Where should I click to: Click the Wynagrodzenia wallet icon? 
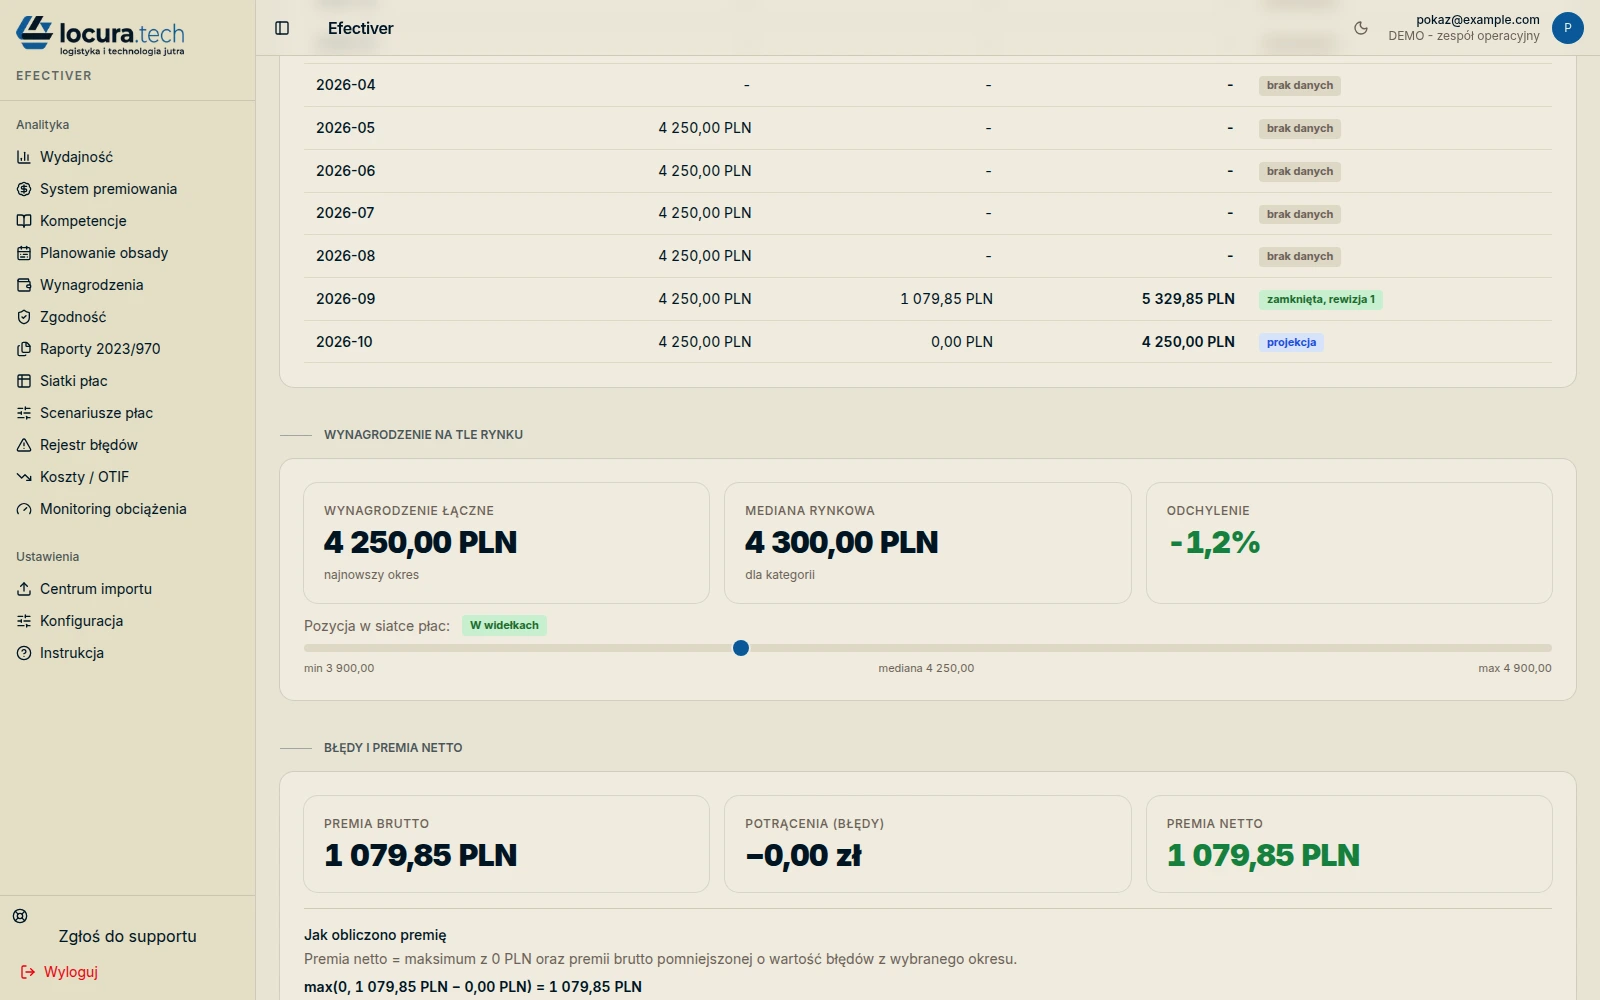click(24, 285)
